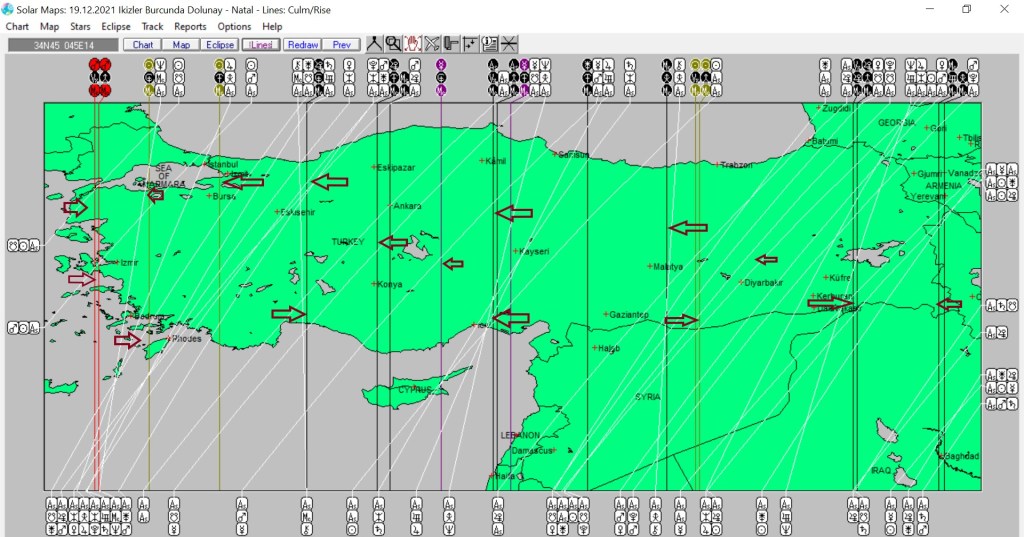Click the Ankara city marker on the map

tap(391, 206)
